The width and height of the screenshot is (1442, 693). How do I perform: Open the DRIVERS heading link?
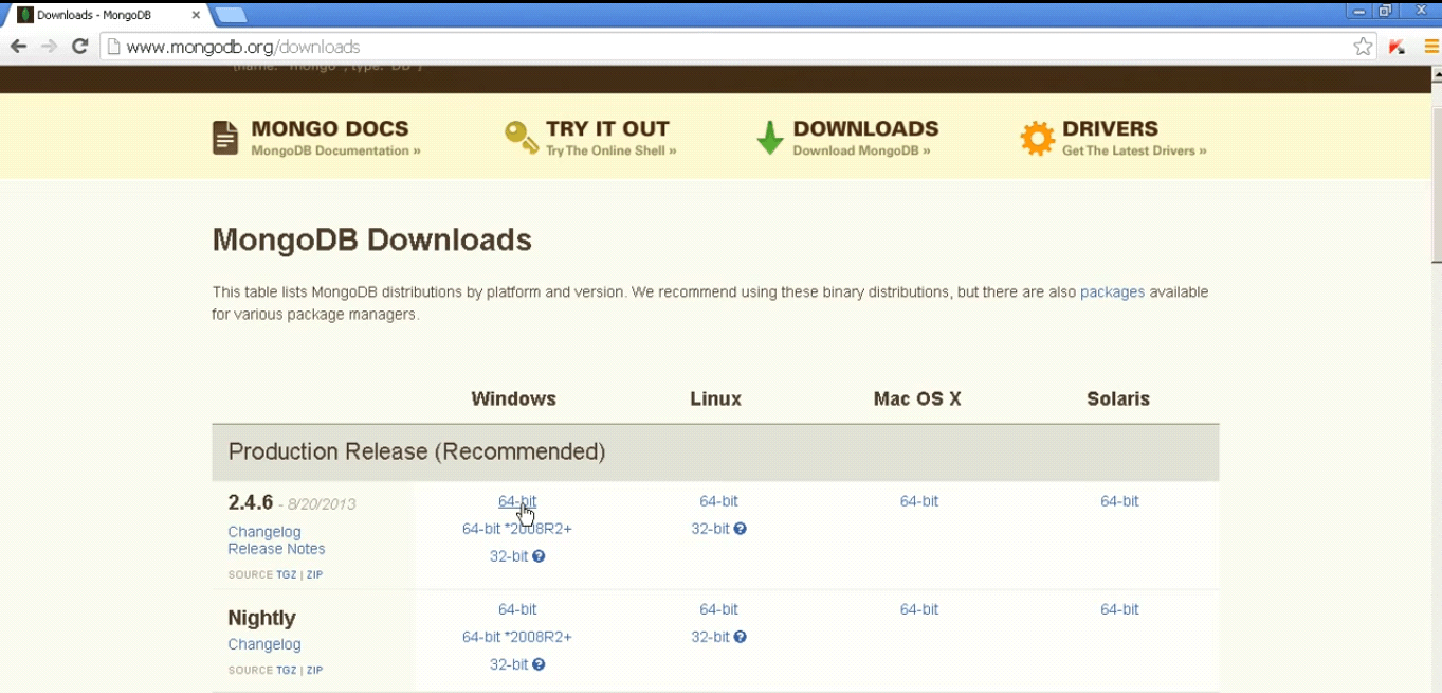click(x=1110, y=129)
